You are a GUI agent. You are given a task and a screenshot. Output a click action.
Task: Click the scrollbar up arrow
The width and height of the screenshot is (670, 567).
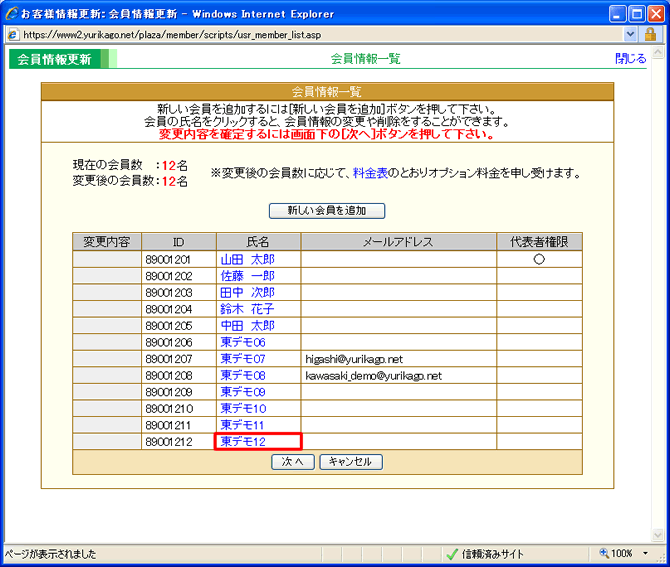pyautogui.click(x=658, y=53)
